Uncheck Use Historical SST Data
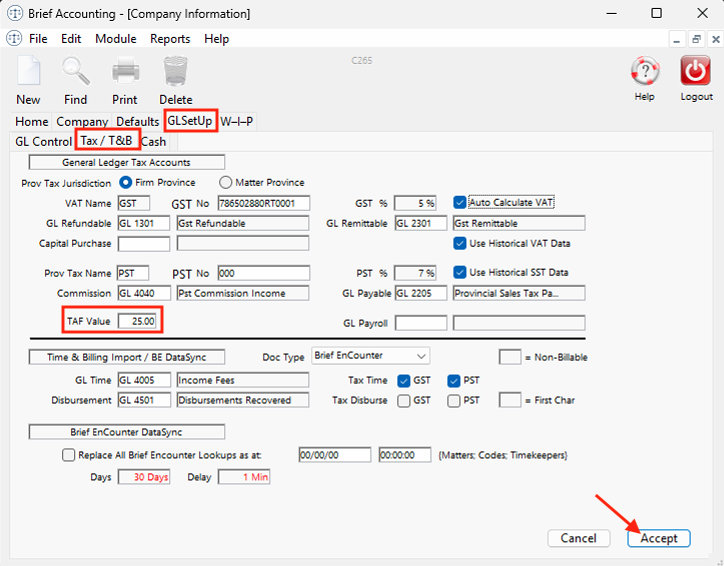This screenshot has width=724, height=566. pyautogui.click(x=459, y=272)
